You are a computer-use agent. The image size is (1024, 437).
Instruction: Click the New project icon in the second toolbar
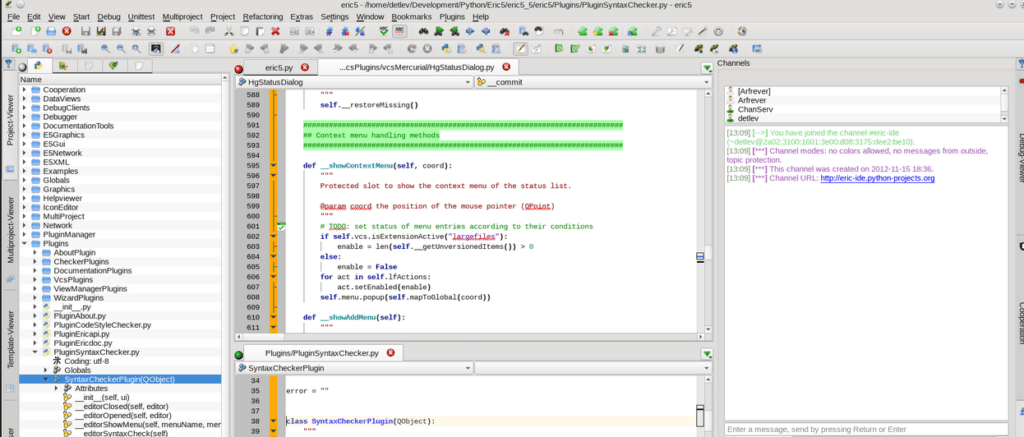(16, 48)
